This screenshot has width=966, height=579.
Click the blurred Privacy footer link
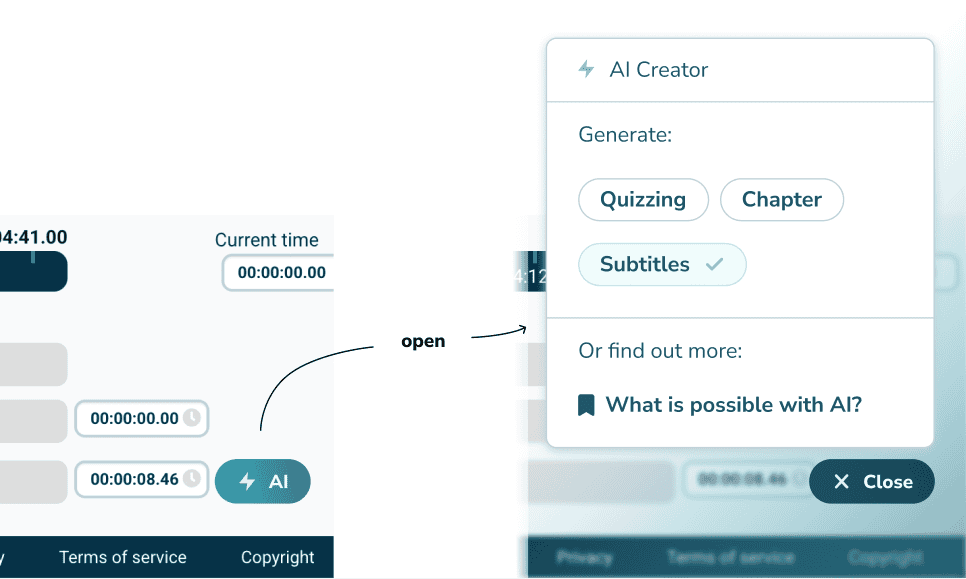click(584, 557)
